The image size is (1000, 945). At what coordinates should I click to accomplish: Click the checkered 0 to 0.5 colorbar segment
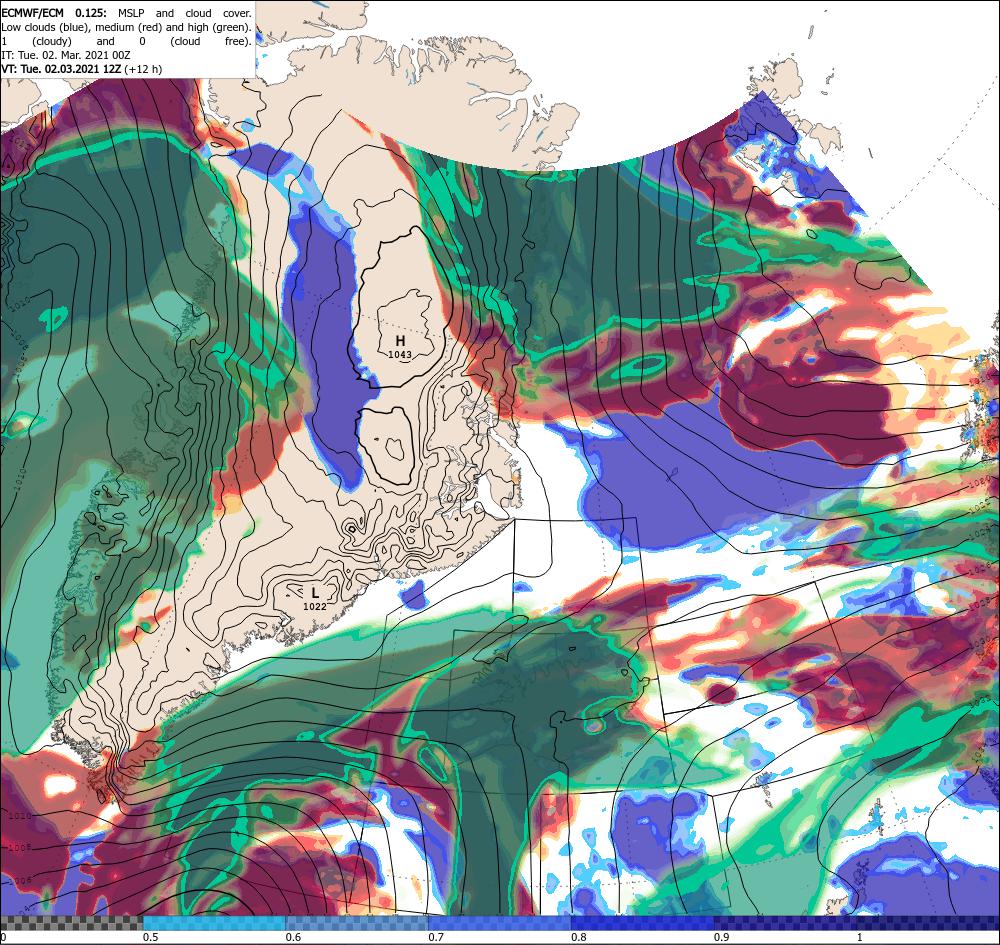pos(71,923)
